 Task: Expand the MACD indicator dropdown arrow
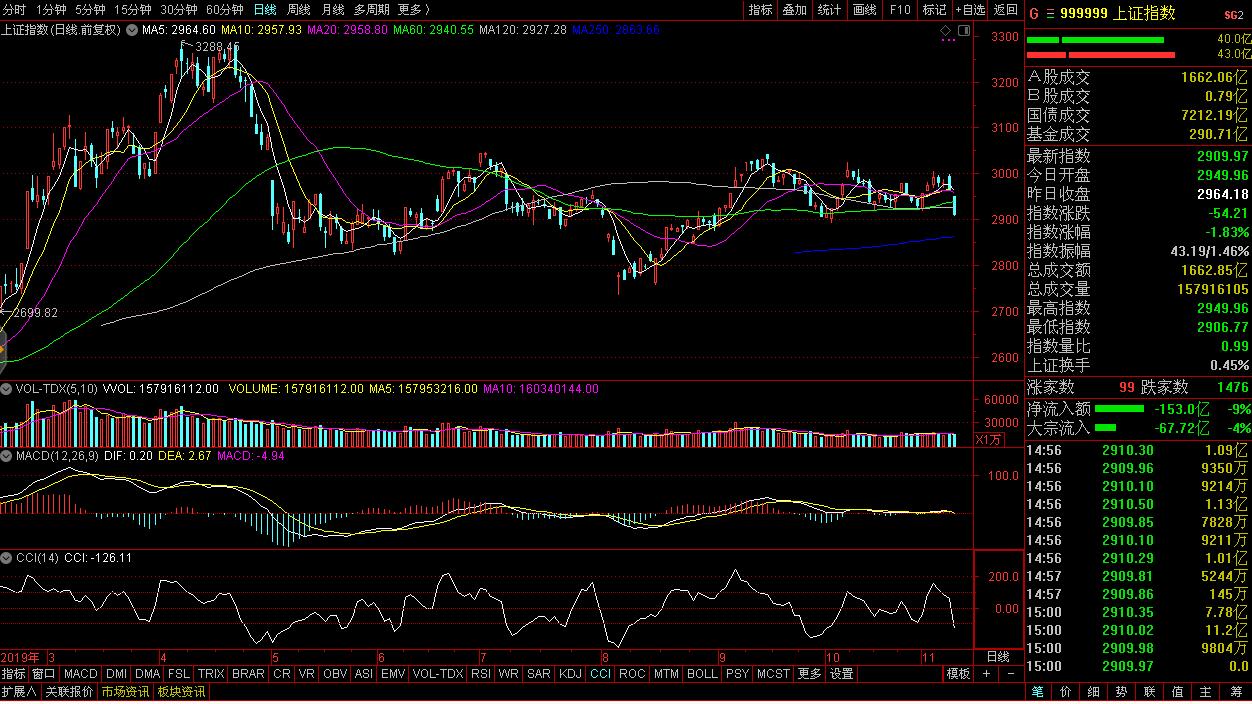tap(6, 456)
